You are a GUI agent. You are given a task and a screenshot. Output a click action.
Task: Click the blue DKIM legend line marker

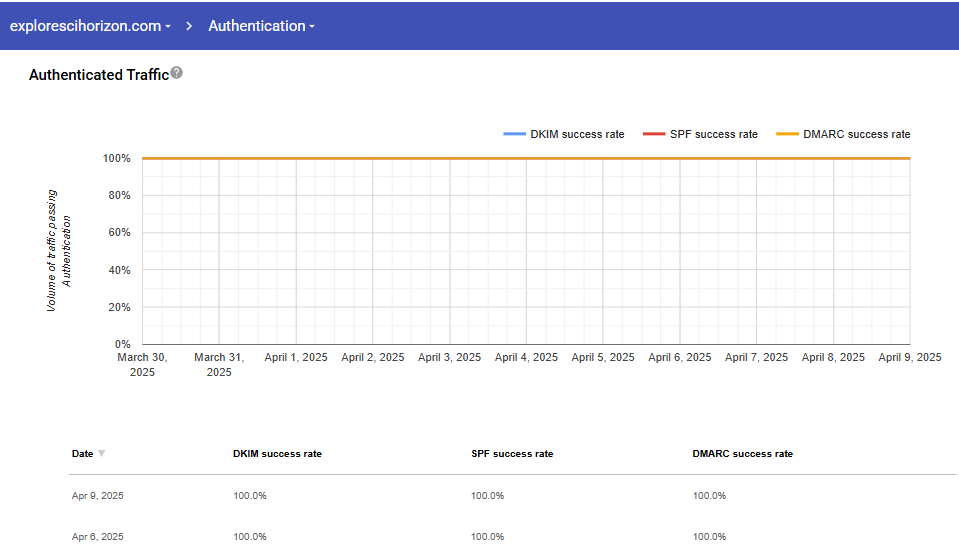(x=514, y=134)
